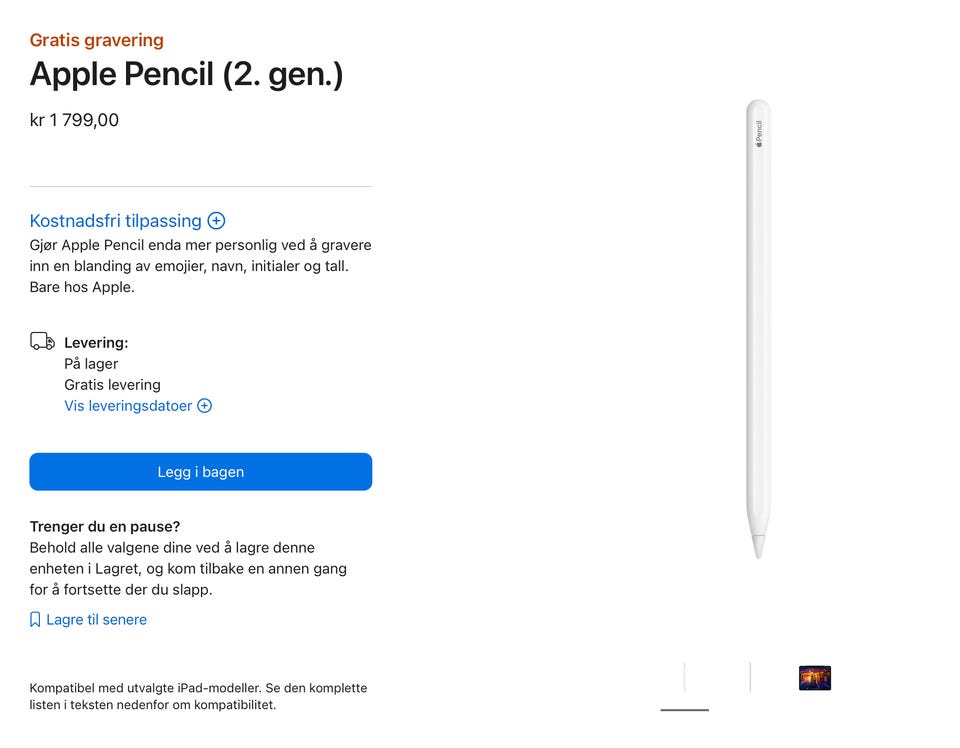Image resolution: width=960 pixels, height=748 pixels.
Task: Click the Trenger du en pause? heading
Action: 105,527
